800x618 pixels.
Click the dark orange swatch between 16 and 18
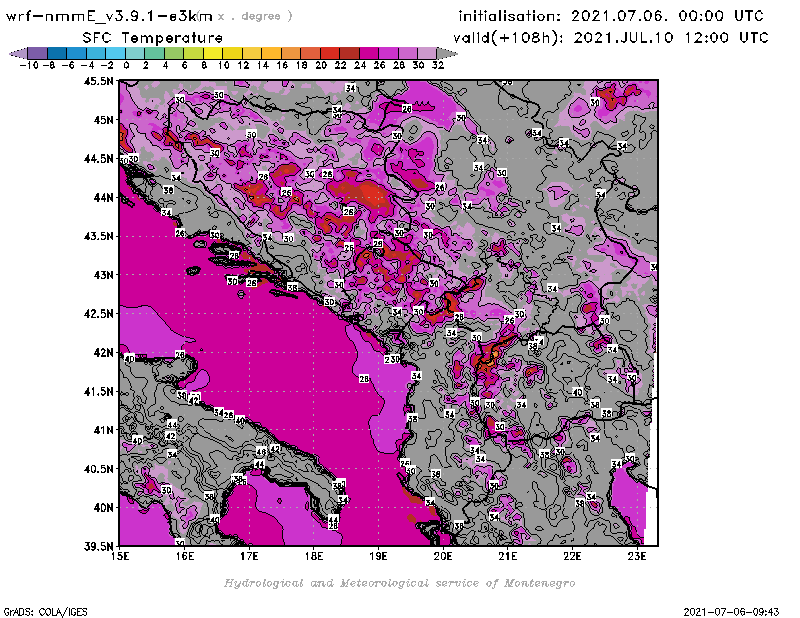(x=291, y=53)
